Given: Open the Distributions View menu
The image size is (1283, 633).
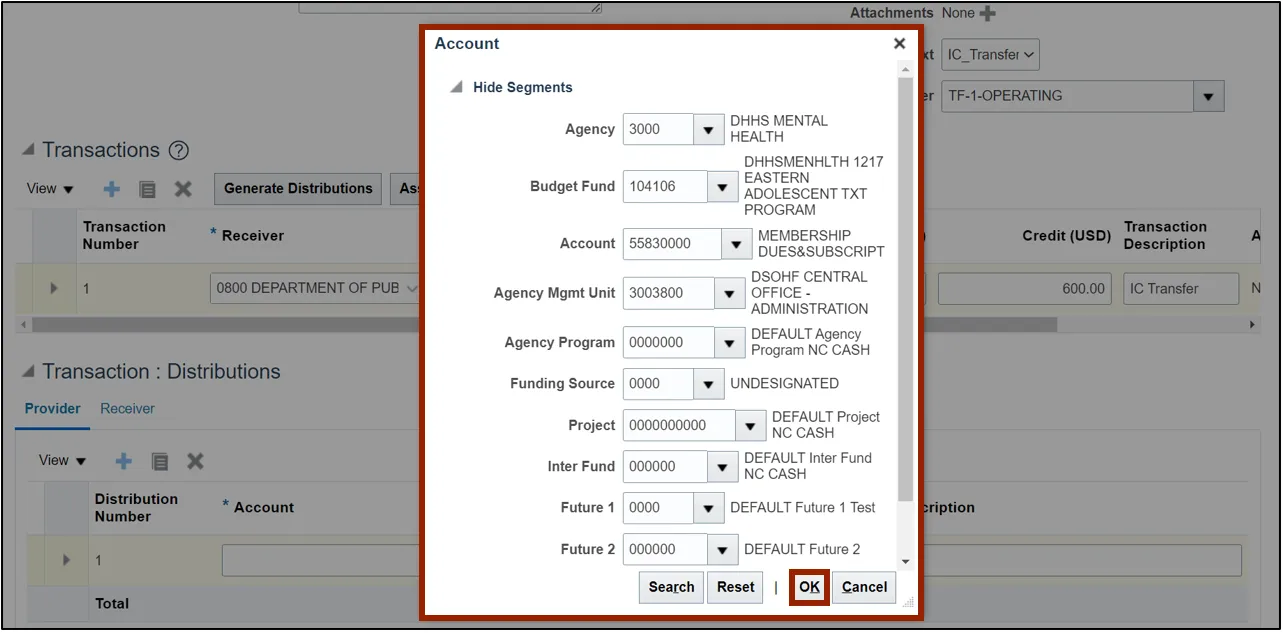Looking at the screenshot, I should (x=62, y=460).
